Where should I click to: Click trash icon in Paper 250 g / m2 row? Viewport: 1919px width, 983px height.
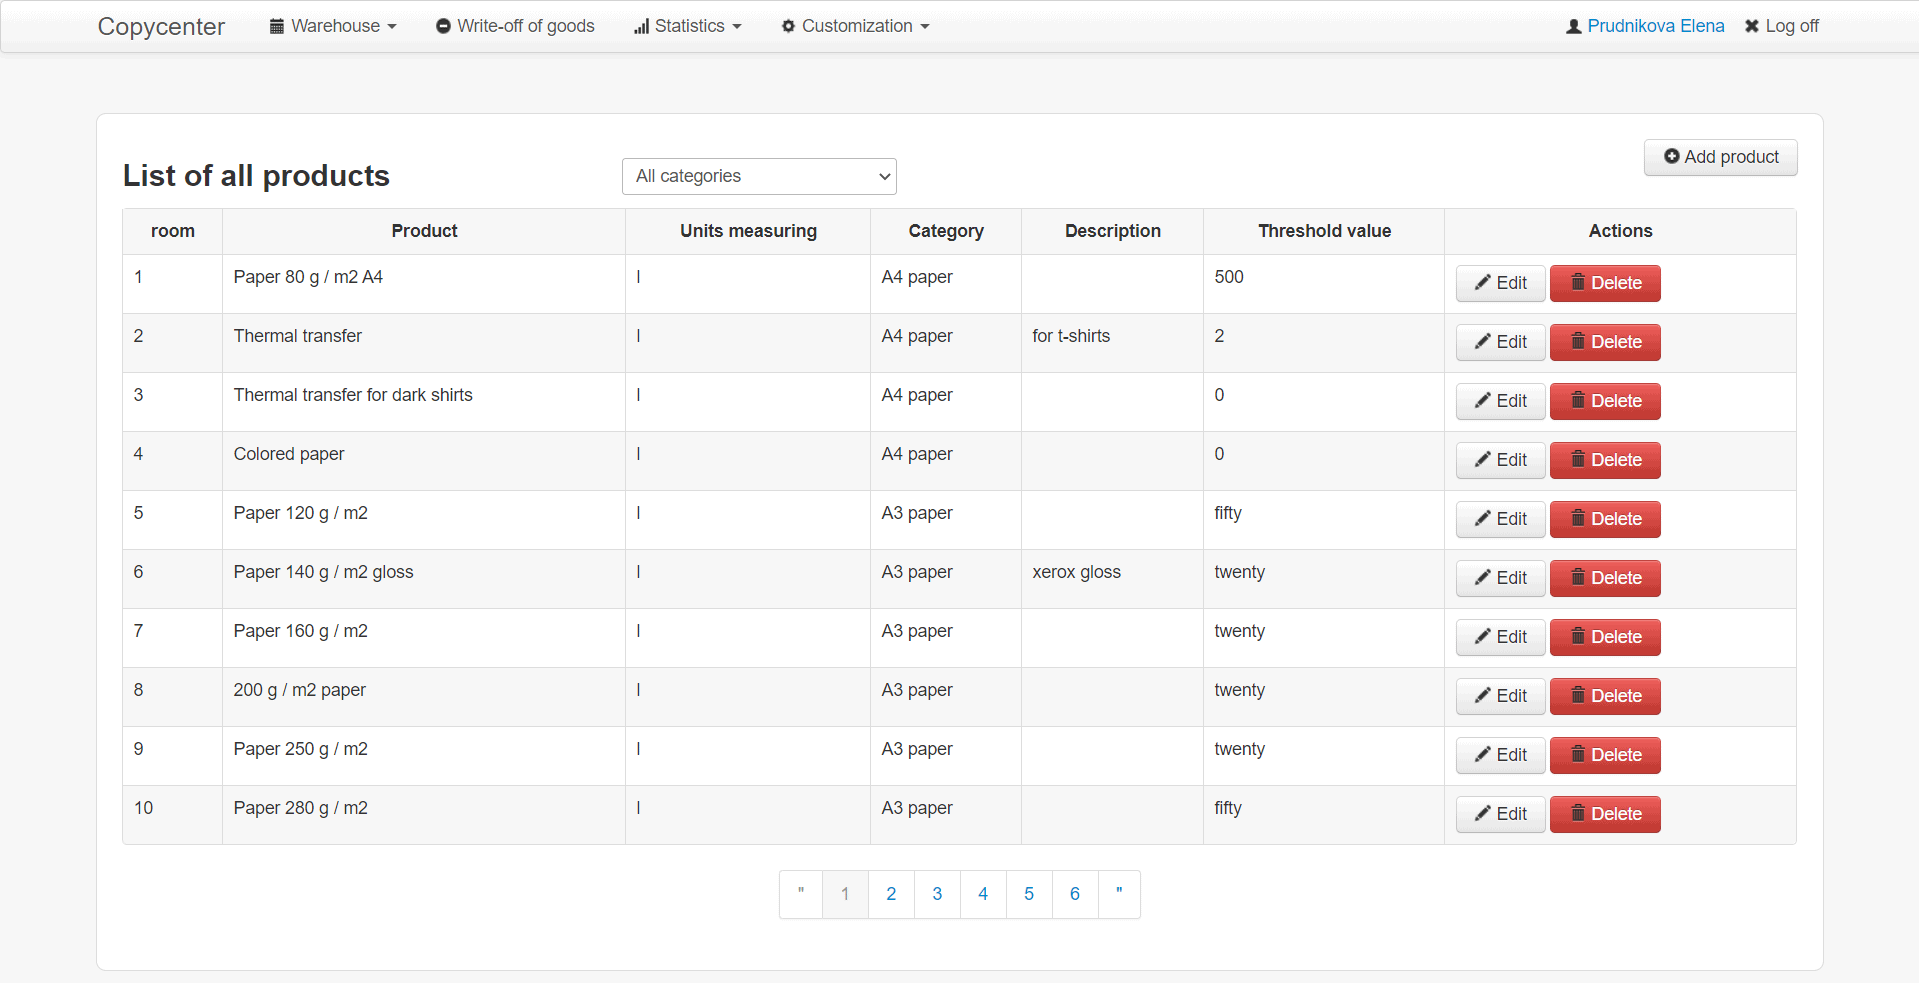[1578, 754]
